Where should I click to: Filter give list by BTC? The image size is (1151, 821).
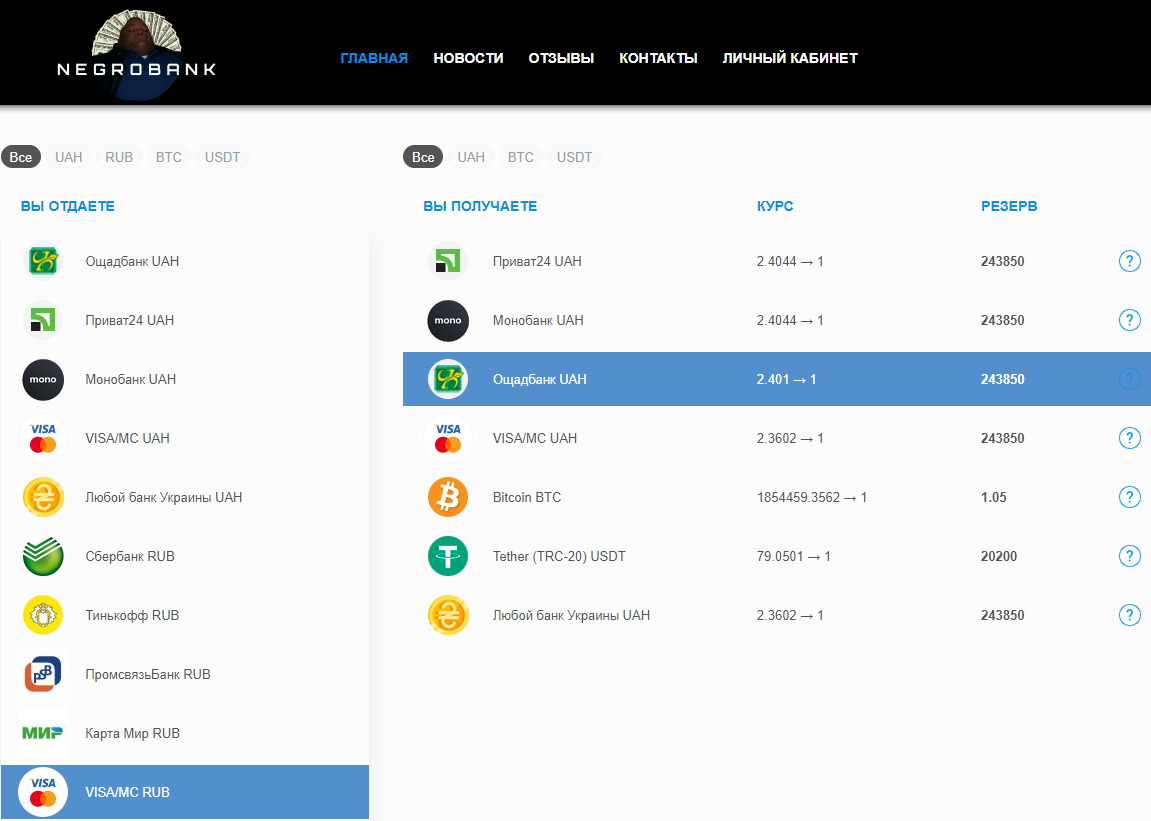point(168,157)
